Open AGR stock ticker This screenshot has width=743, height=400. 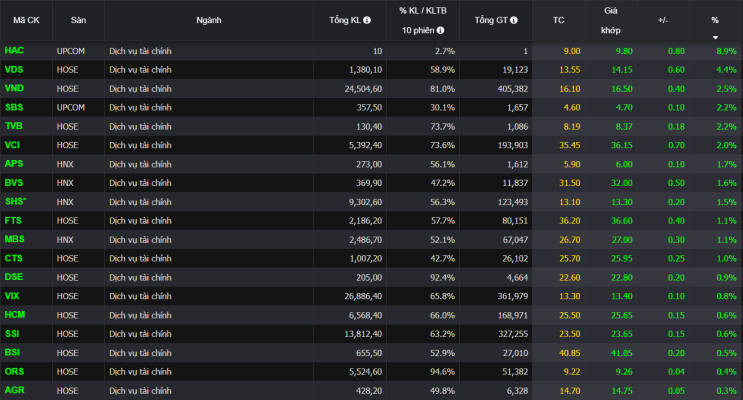point(15,390)
